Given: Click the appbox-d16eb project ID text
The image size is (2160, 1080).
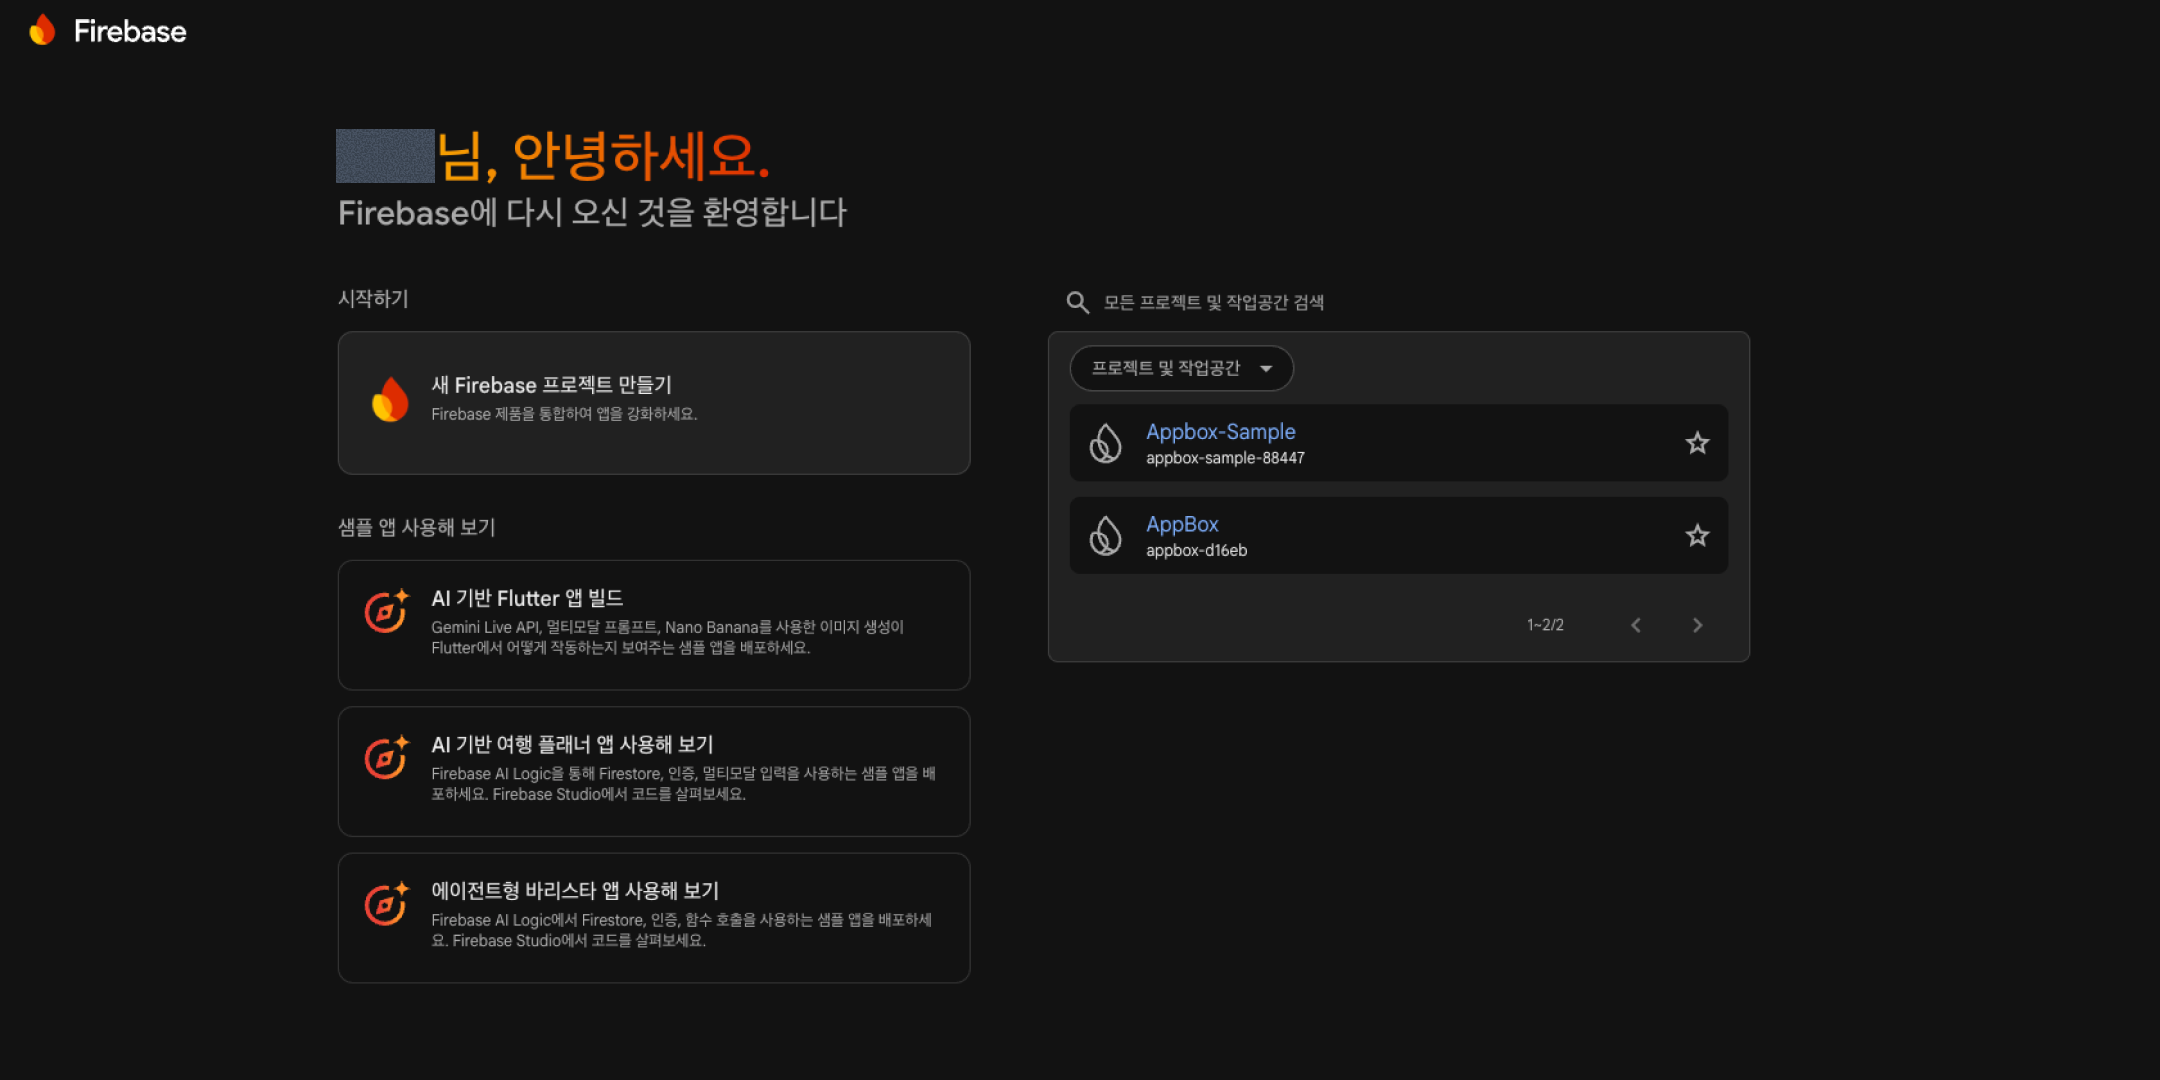Looking at the screenshot, I should coord(1196,550).
